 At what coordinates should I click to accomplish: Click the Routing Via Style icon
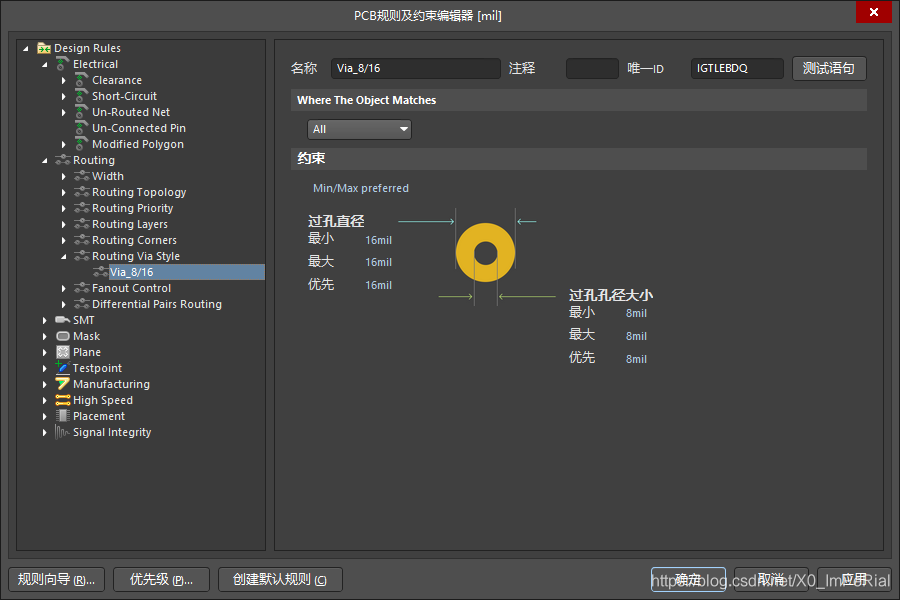[82, 256]
